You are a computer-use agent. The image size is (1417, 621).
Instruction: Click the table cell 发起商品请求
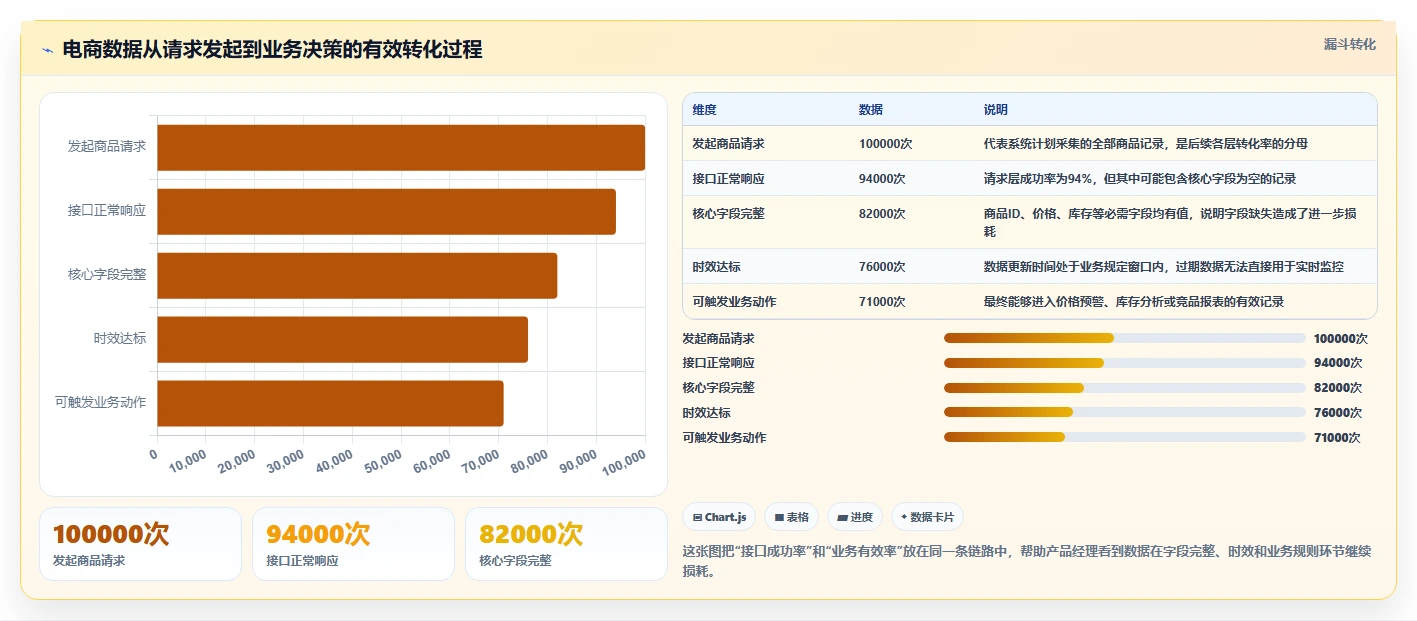point(728,144)
